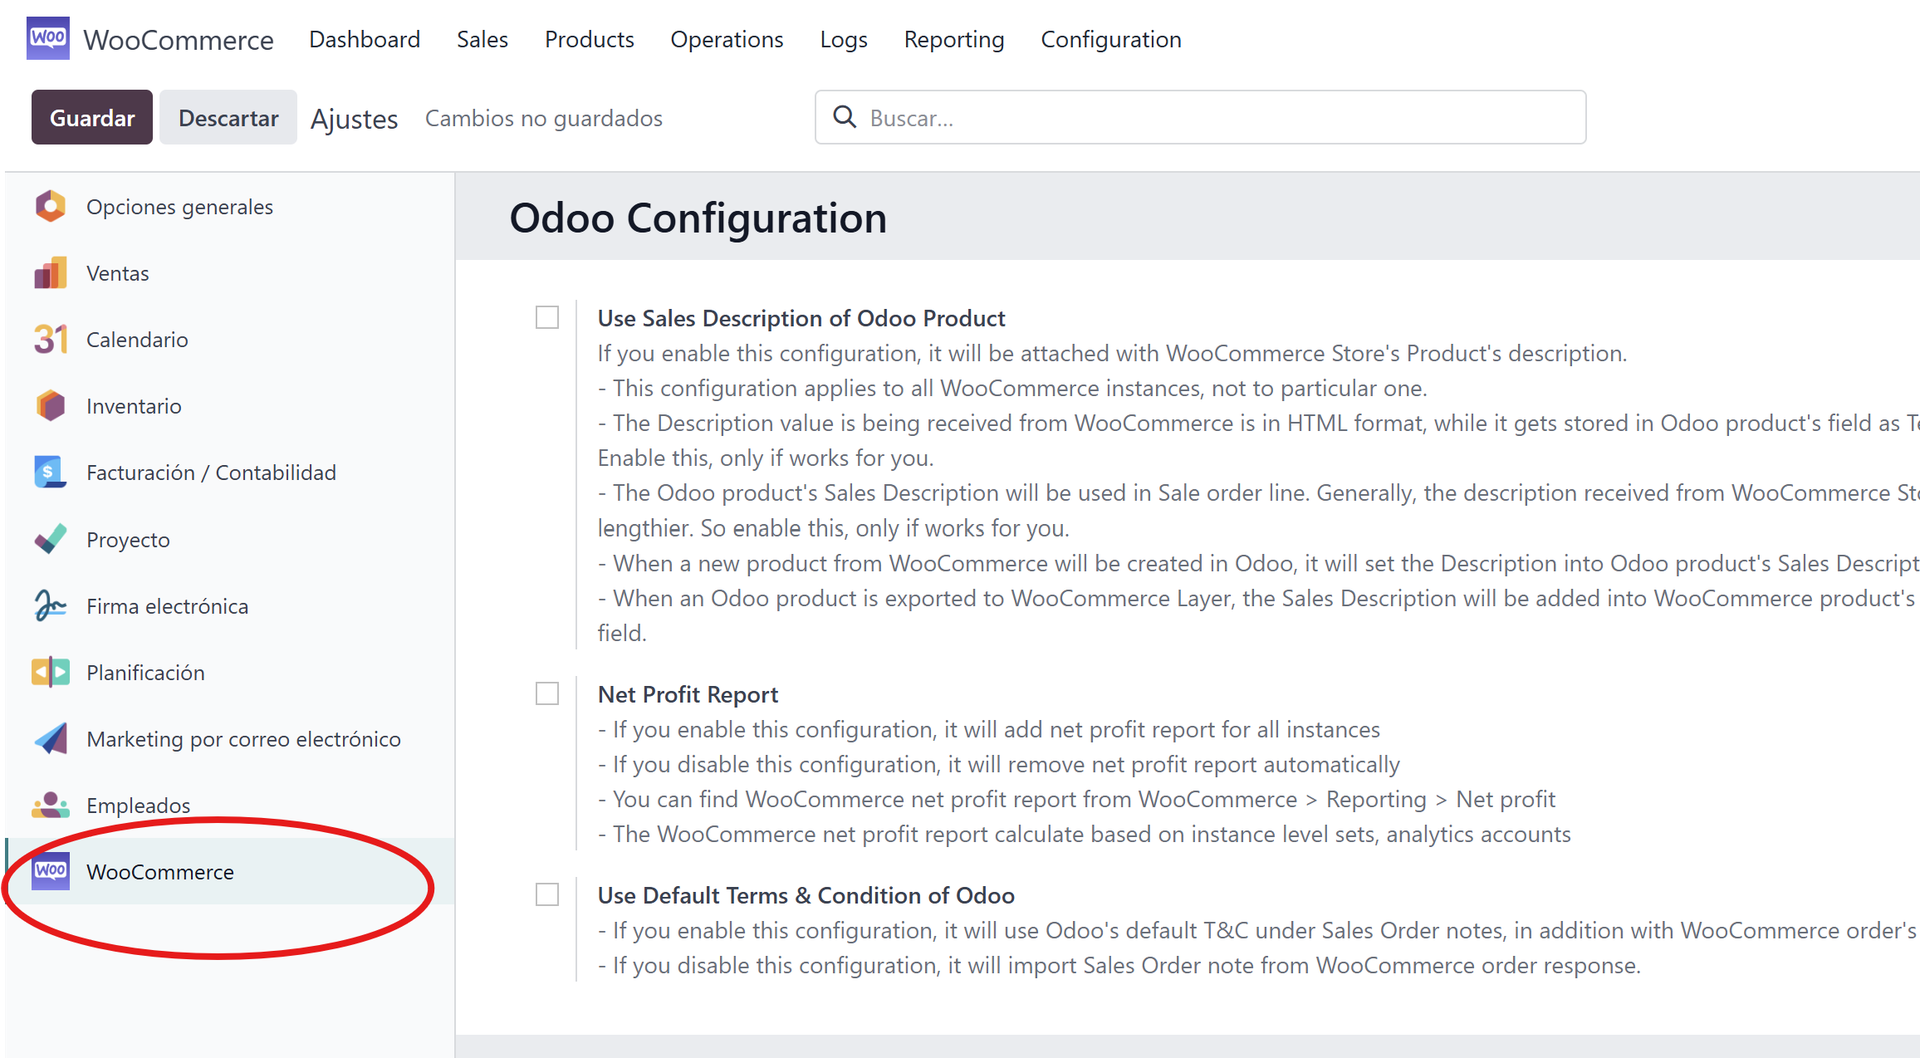Select Opciones generales in the sidebar
This screenshot has height=1058, width=1920.
[x=179, y=207]
